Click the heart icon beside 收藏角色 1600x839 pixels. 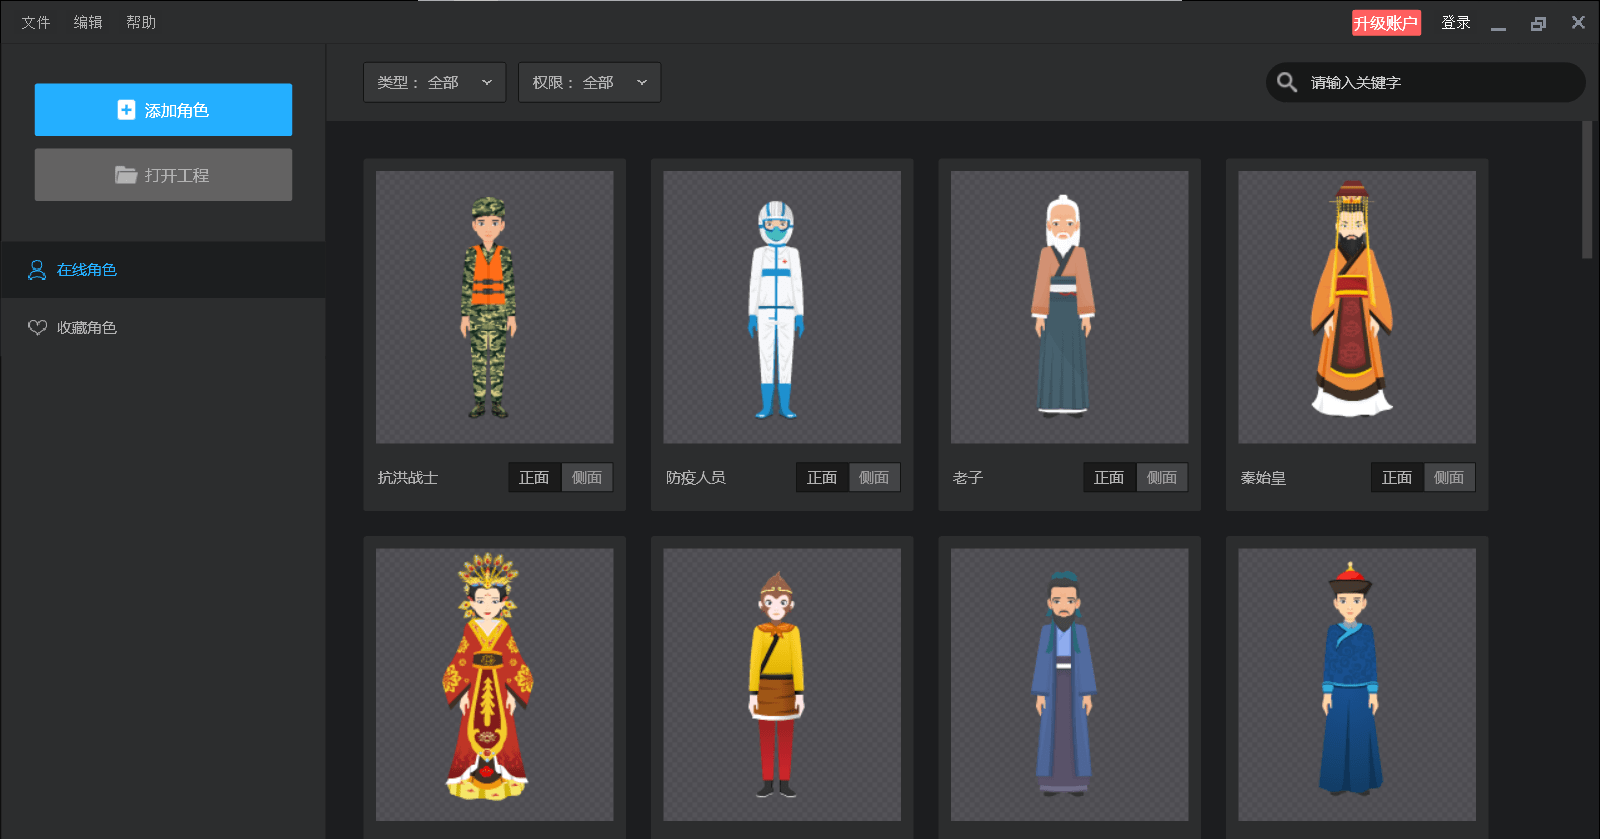click(x=37, y=328)
